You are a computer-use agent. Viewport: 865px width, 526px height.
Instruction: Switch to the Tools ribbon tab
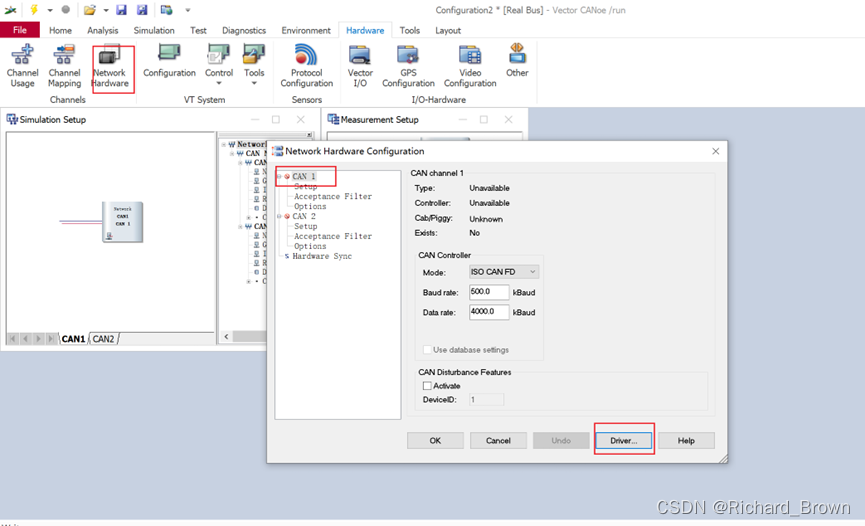[409, 30]
